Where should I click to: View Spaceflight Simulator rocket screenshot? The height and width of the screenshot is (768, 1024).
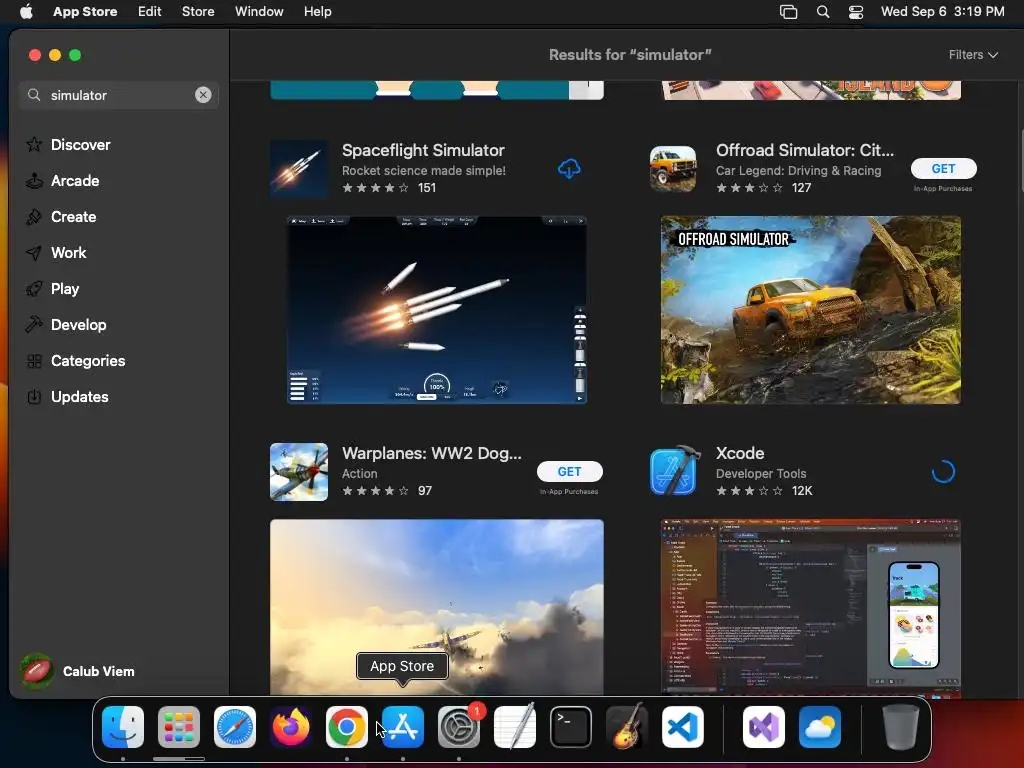[x=437, y=310]
